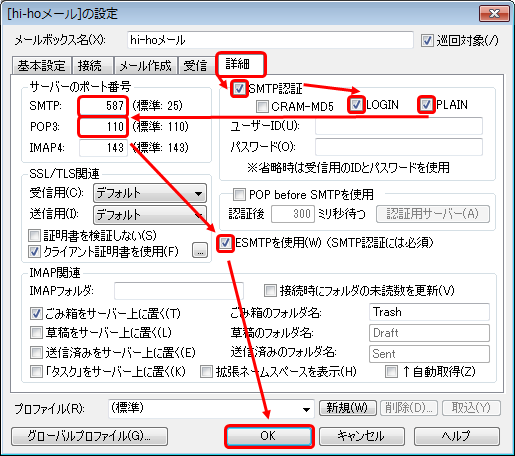Viewport: 515px width, 456px height.
Task: Toggle ESMTPを使用 checkbox
Action: [x=225, y=243]
